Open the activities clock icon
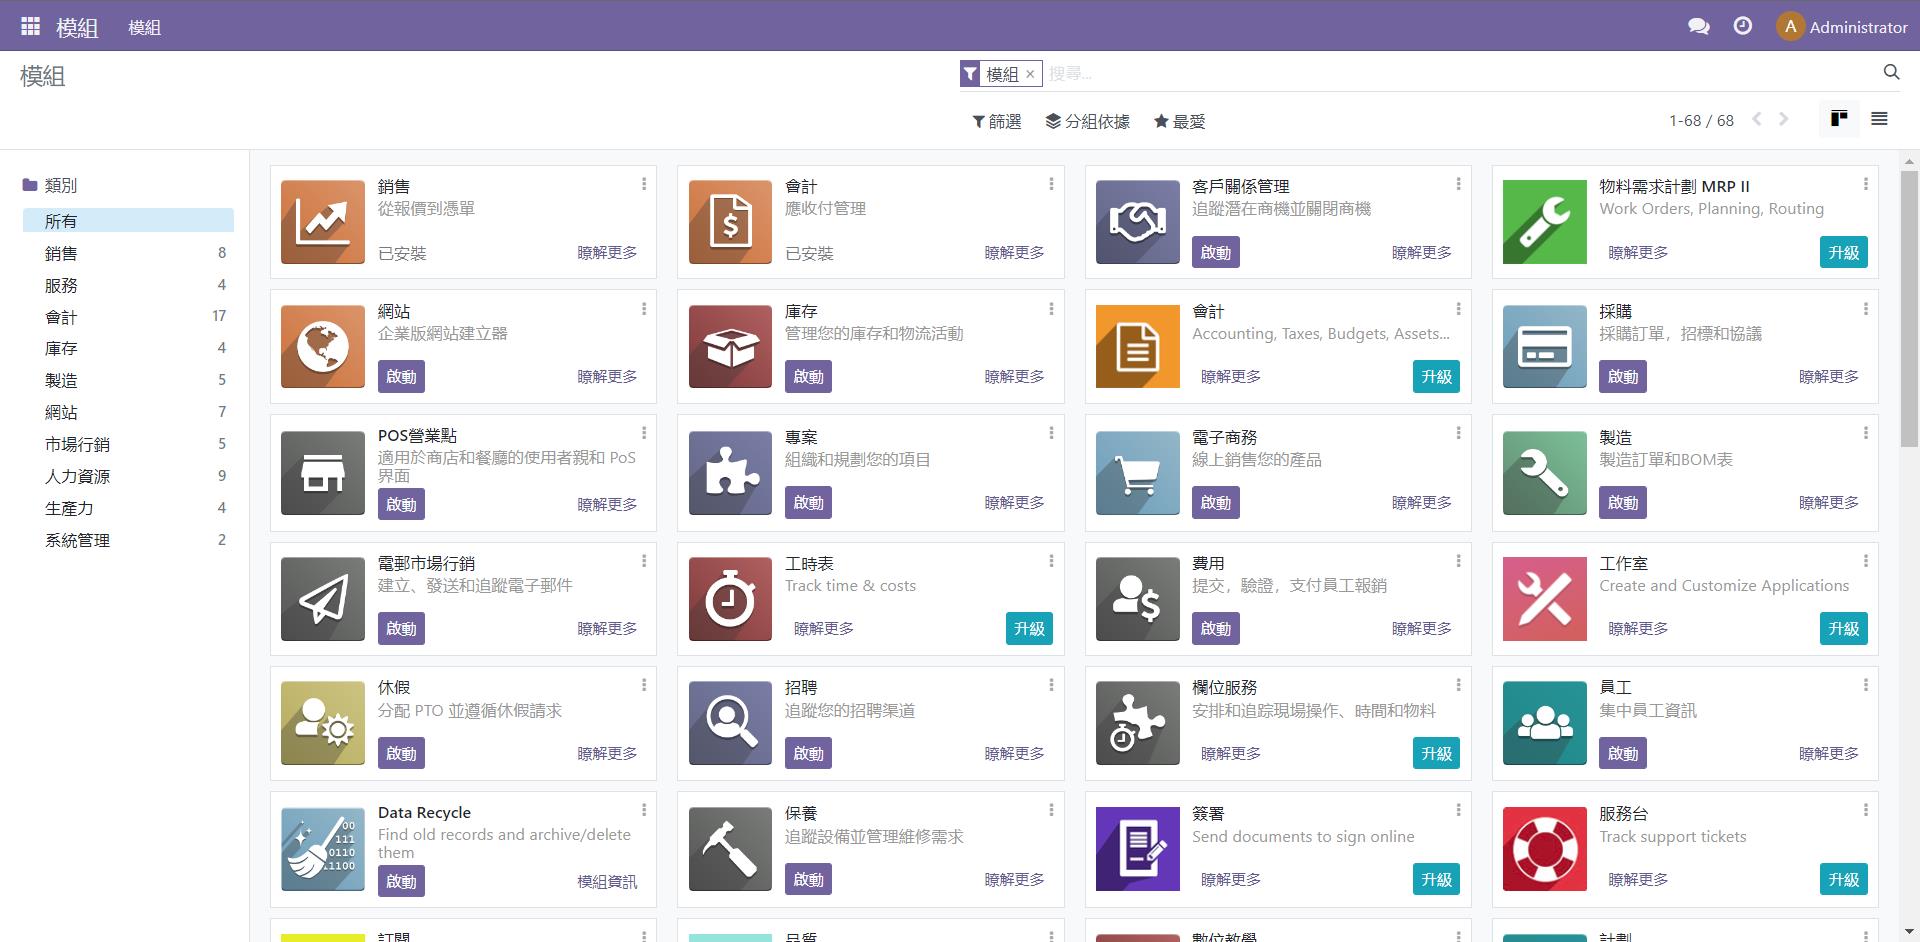 pos(1743,26)
